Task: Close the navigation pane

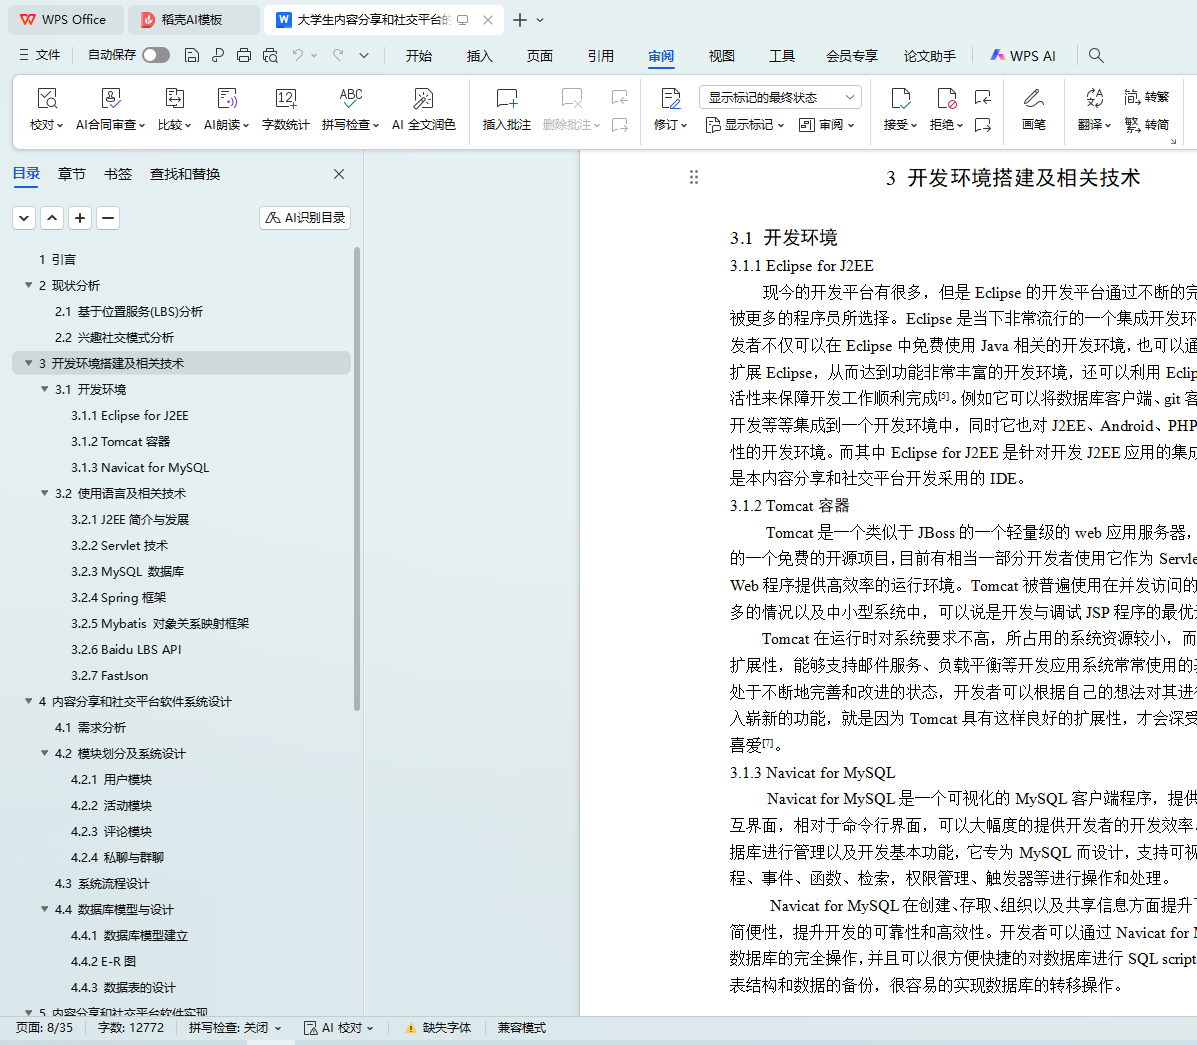Action: tap(339, 174)
